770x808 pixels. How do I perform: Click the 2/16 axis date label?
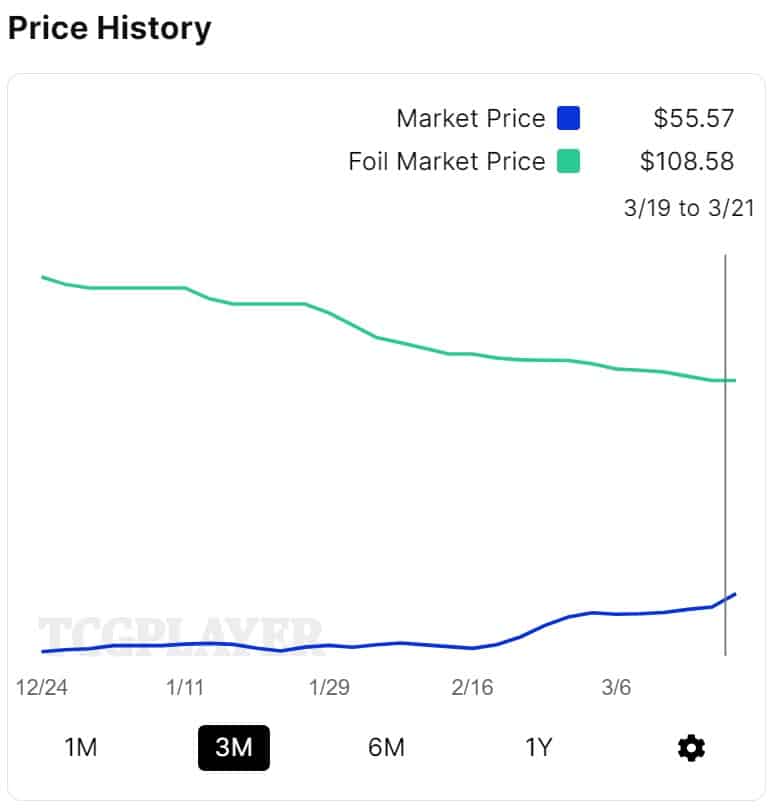[x=473, y=688]
